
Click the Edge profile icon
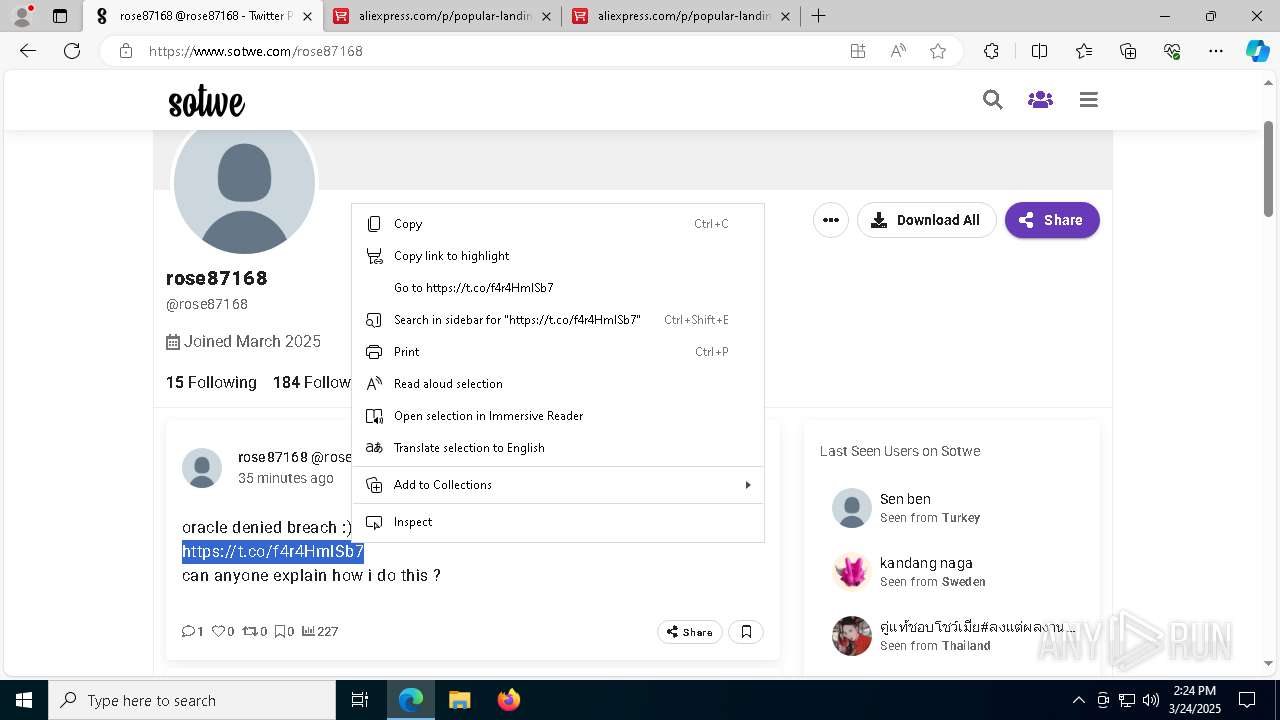[x=21, y=16]
